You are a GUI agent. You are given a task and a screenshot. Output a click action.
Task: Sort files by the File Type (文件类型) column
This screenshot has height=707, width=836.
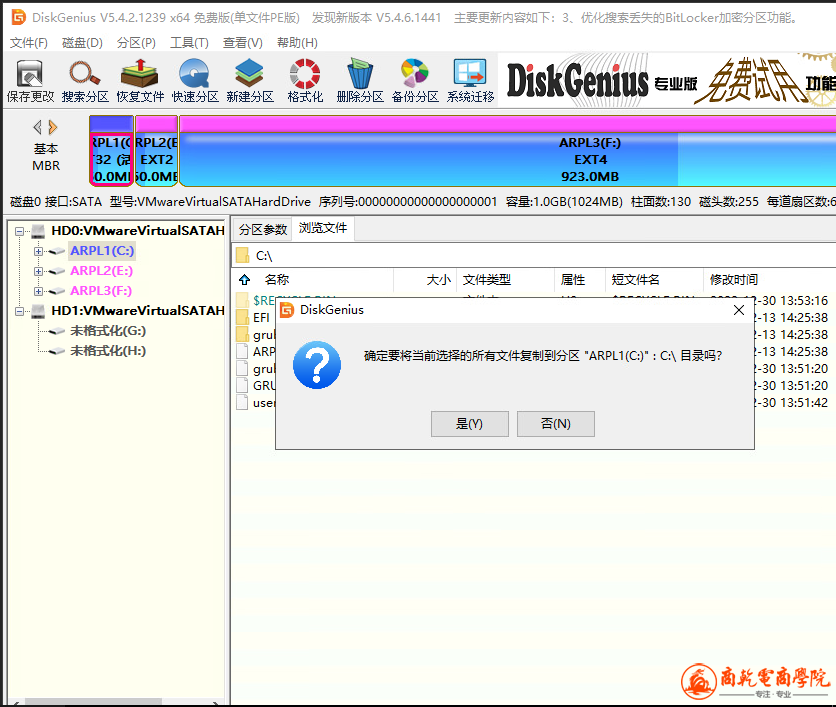[x=505, y=279]
